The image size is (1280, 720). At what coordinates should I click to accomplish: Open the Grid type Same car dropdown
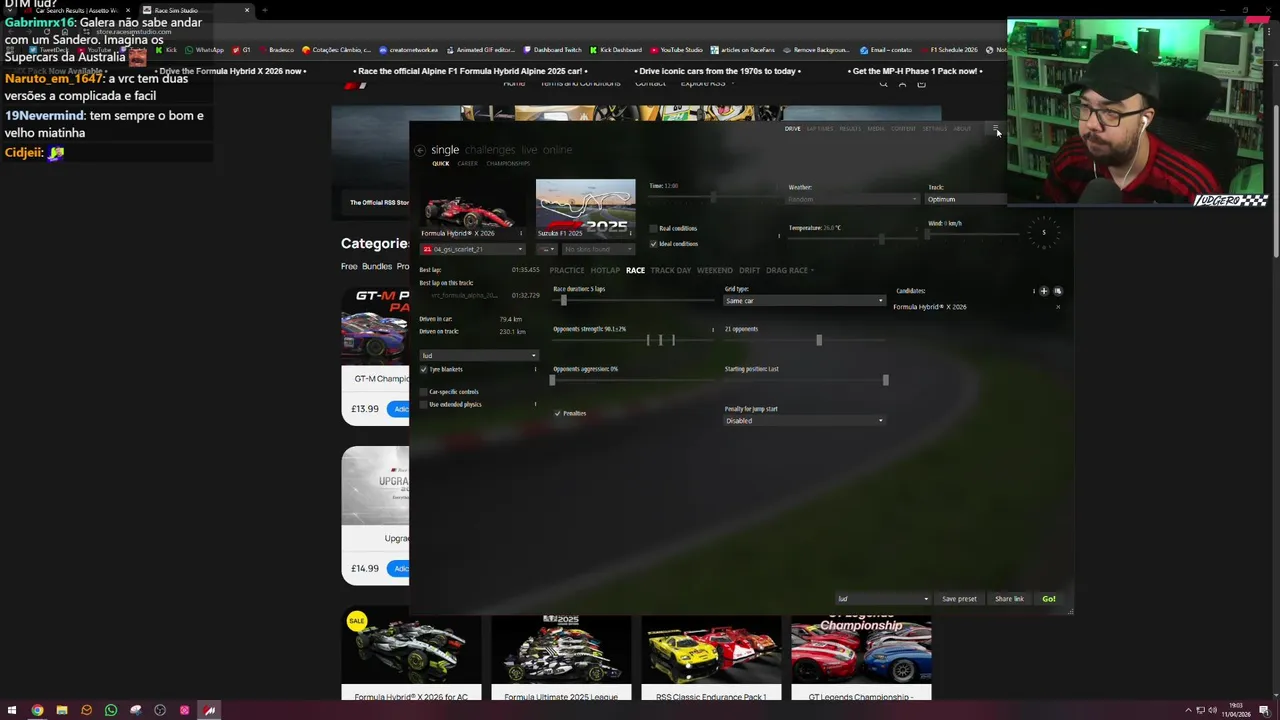coord(805,301)
